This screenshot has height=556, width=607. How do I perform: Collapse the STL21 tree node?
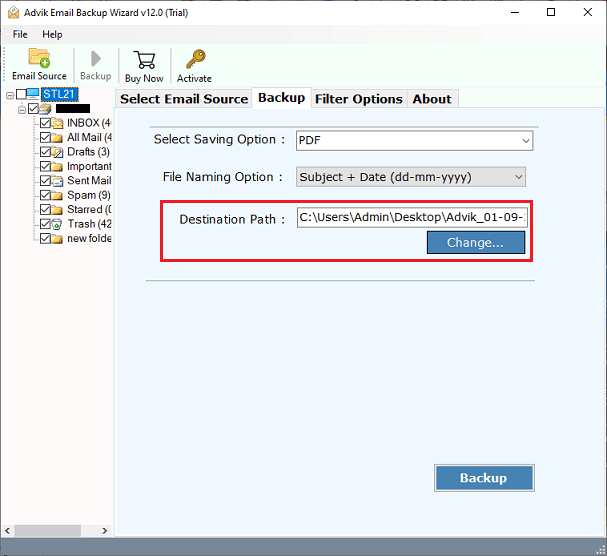[10, 94]
